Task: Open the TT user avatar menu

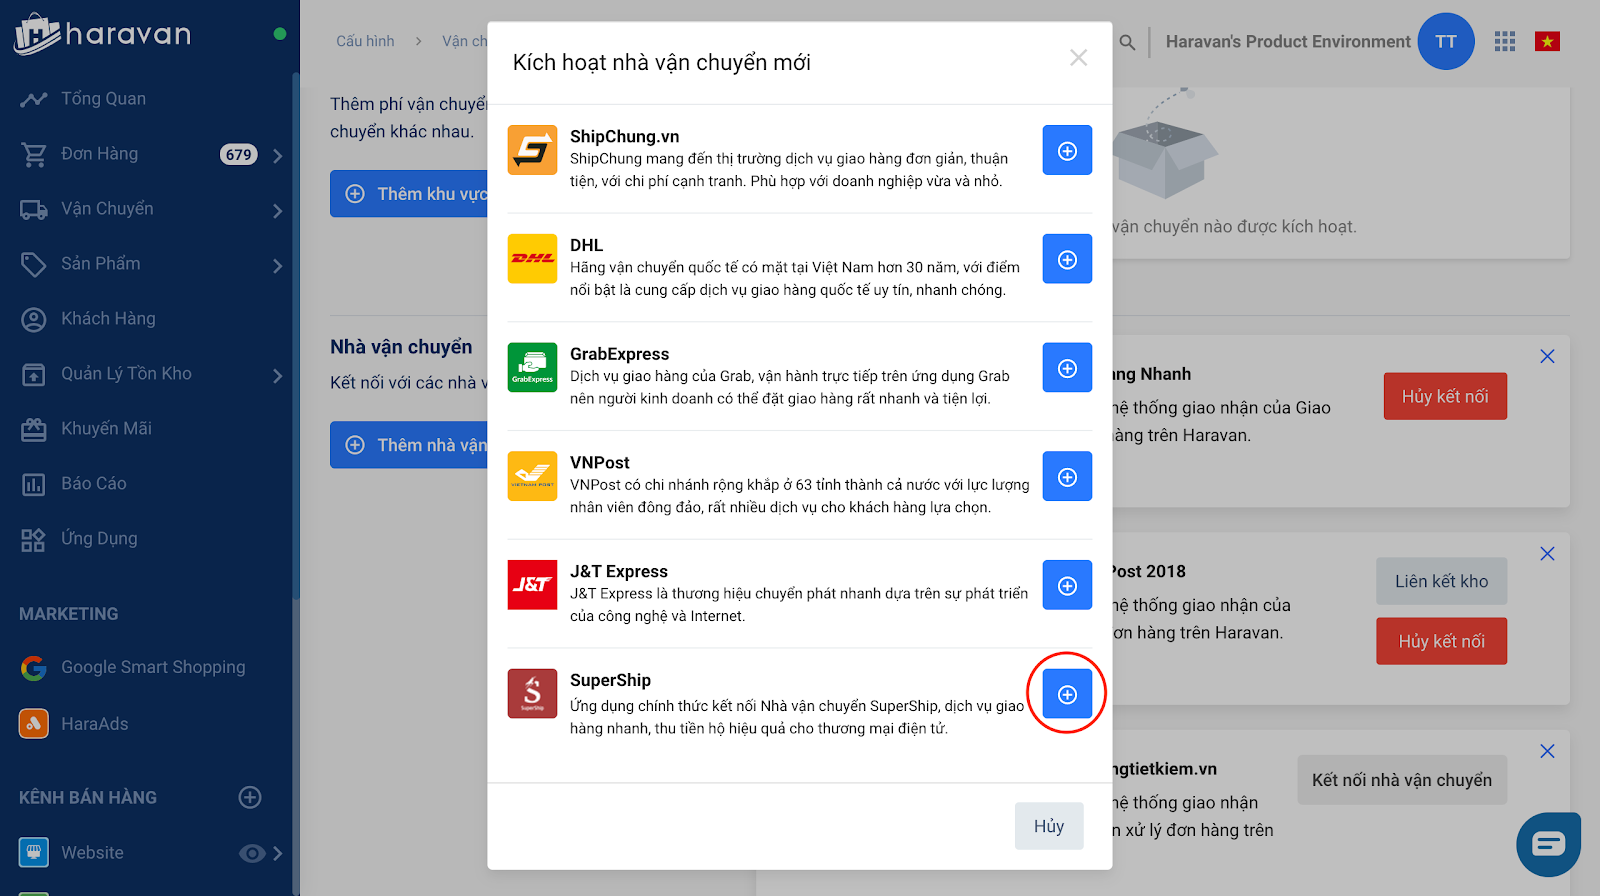Action: [x=1446, y=41]
